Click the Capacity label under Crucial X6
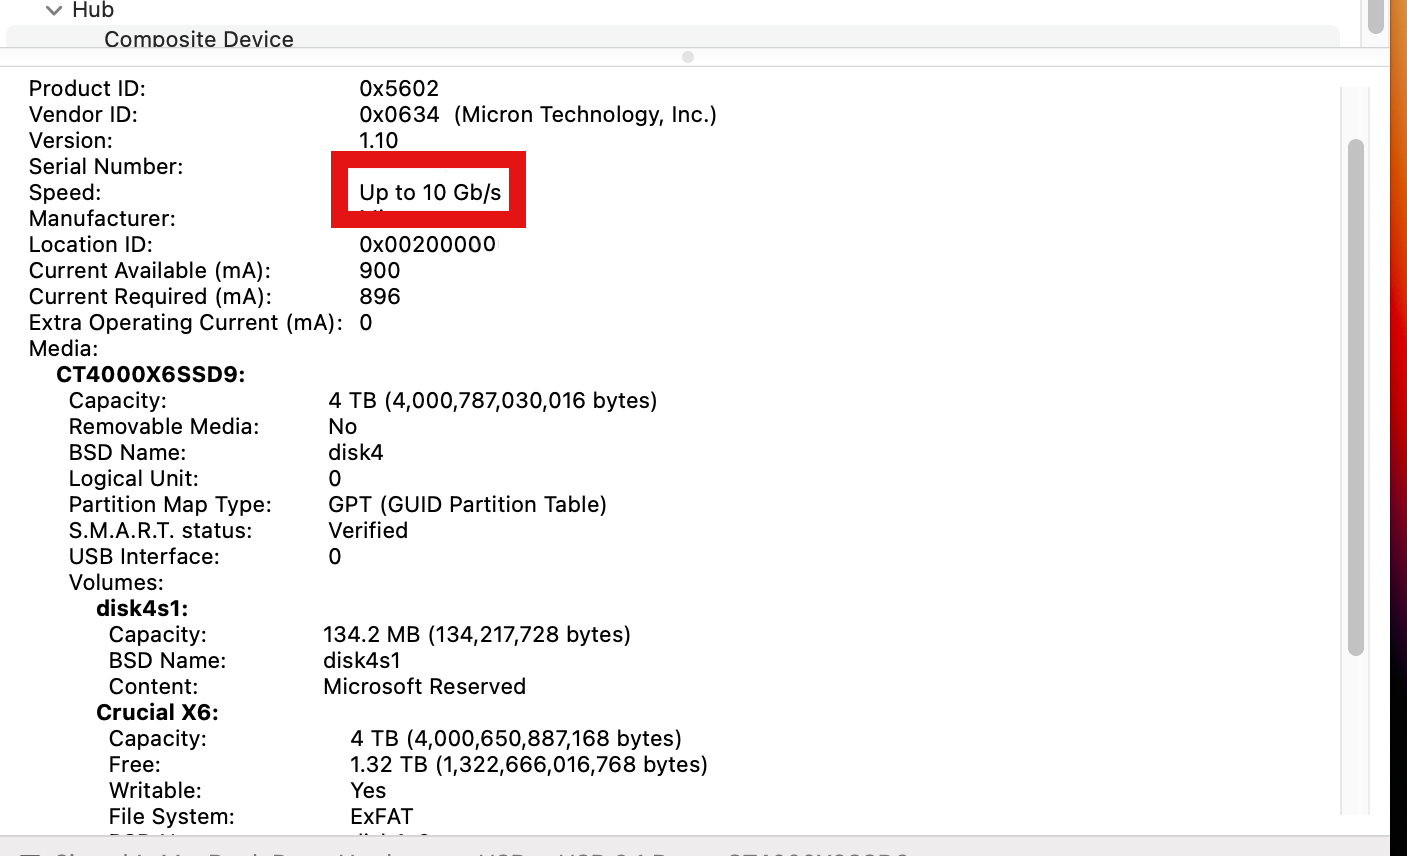Viewport: 1407px width, 856px height. (158, 739)
